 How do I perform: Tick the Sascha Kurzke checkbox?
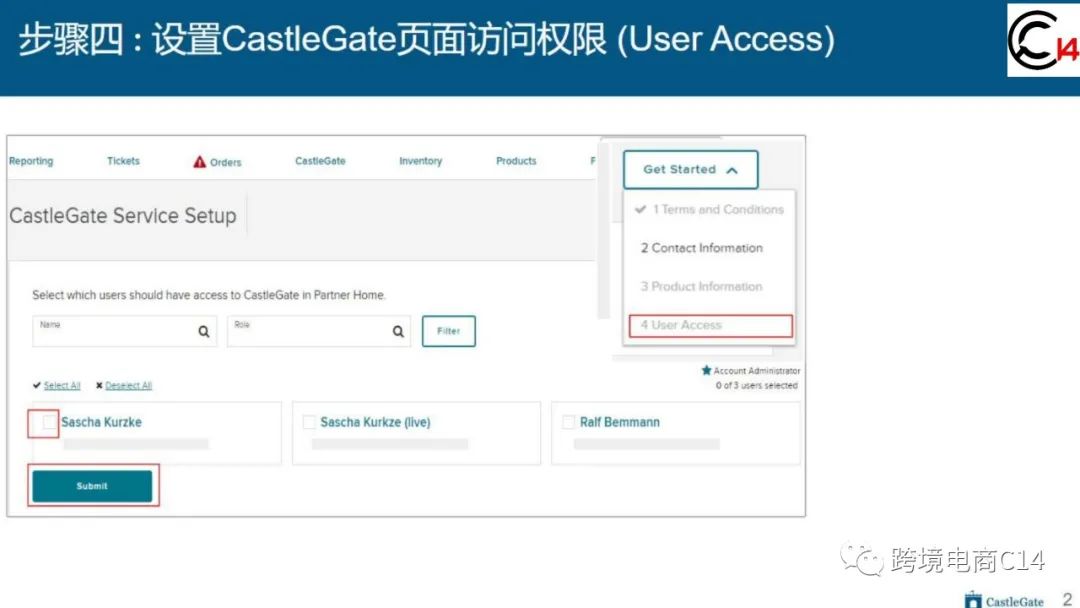tap(48, 422)
